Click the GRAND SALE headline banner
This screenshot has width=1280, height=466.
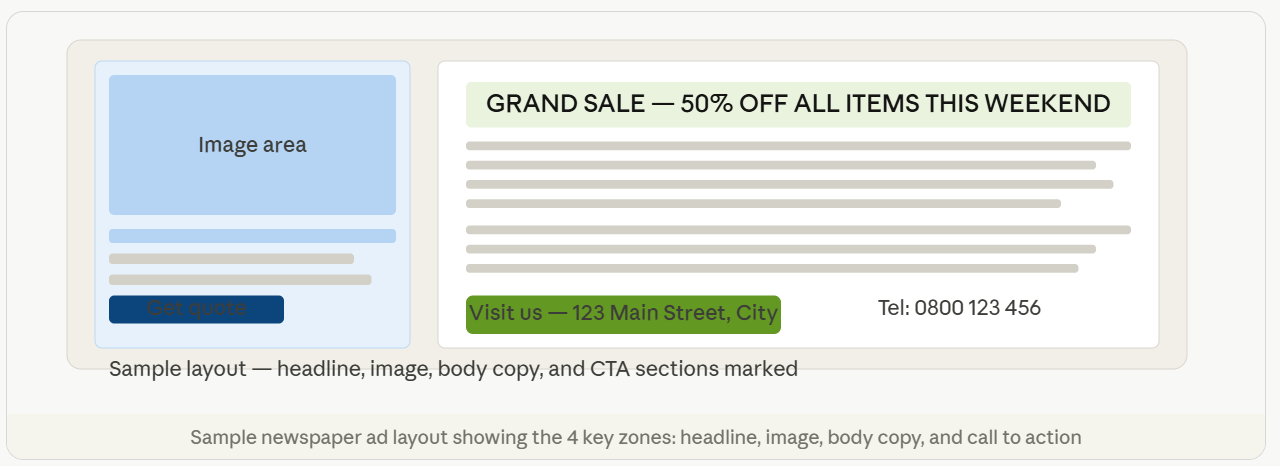pyautogui.click(x=798, y=104)
